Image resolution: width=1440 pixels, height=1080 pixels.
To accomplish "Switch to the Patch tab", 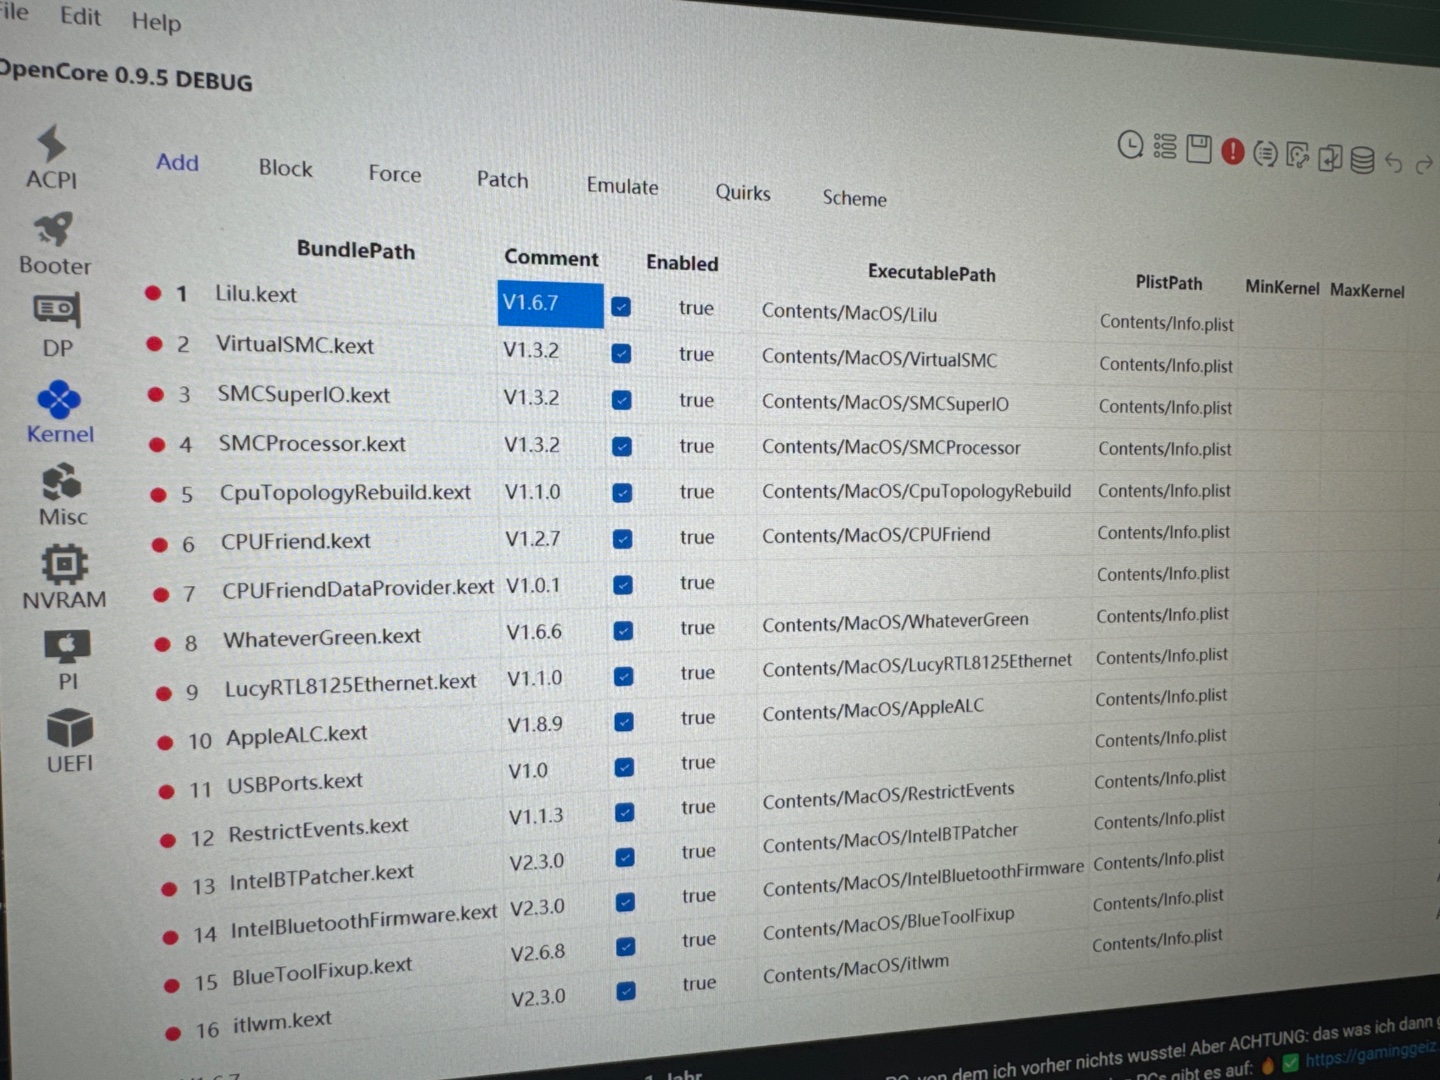I will (x=502, y=180).
